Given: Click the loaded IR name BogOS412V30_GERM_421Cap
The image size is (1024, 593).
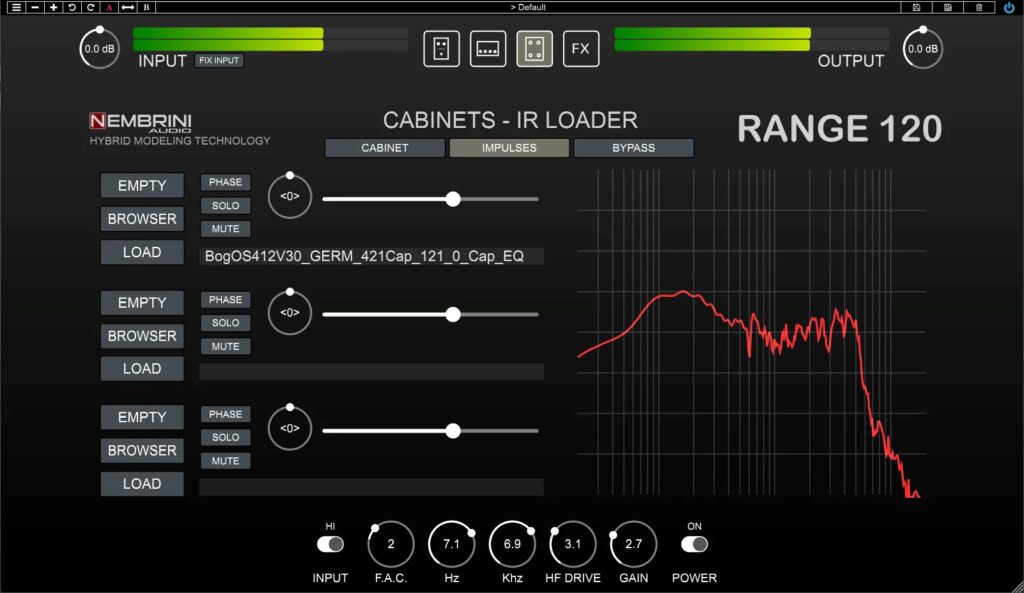Looking at the screenshot, I should pos(371,256).
